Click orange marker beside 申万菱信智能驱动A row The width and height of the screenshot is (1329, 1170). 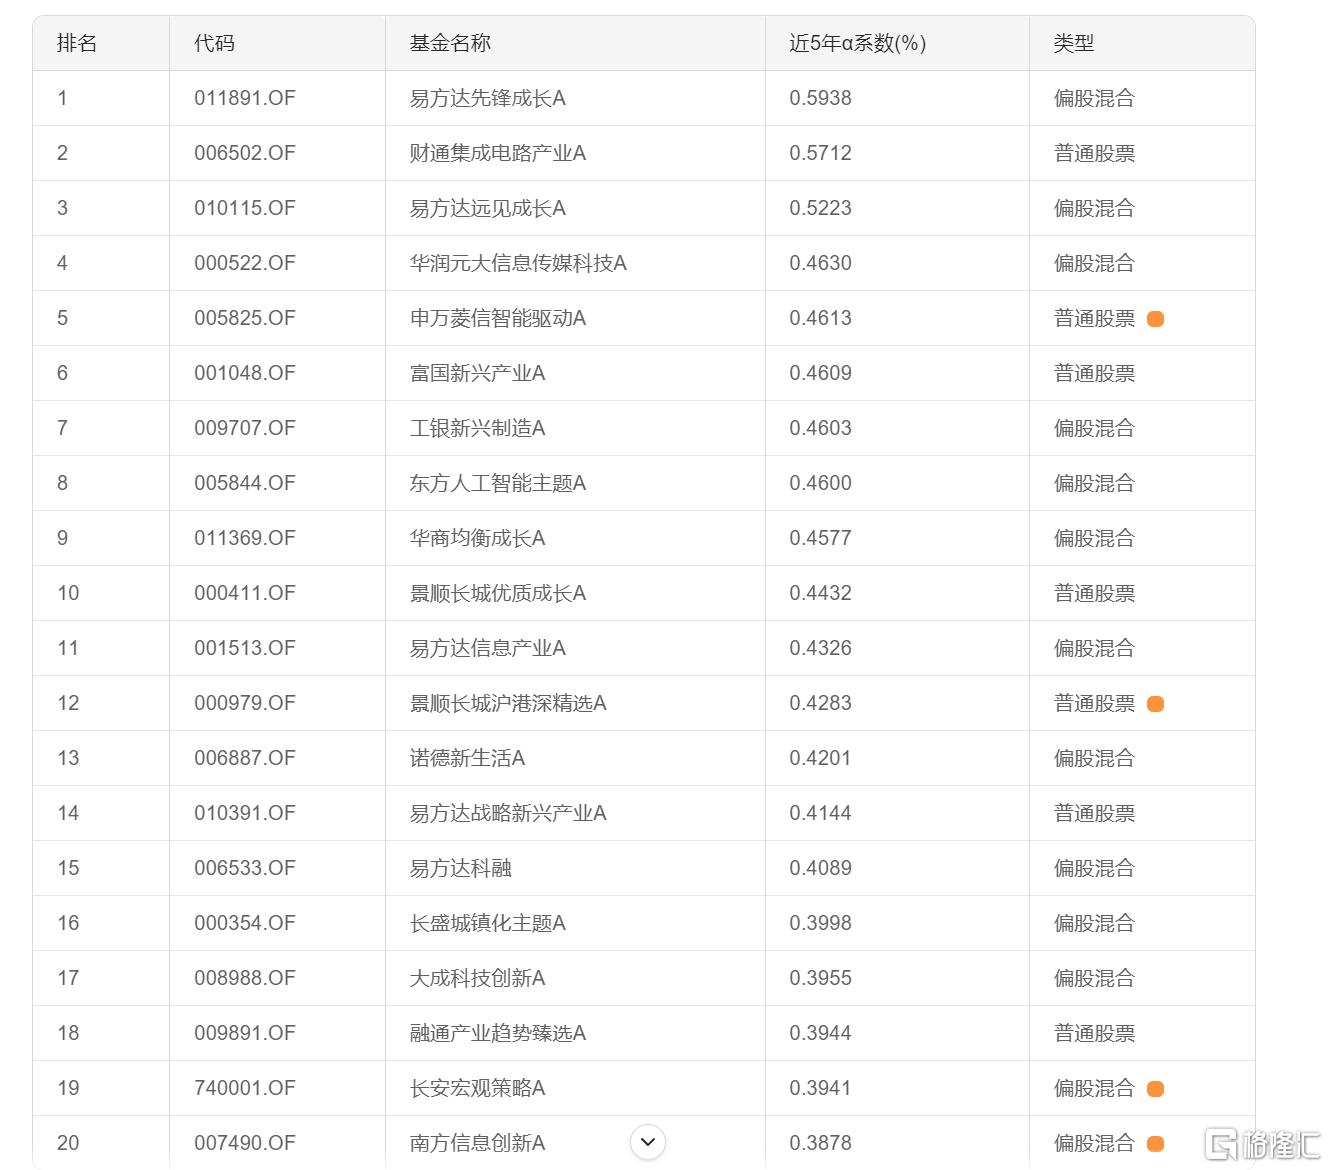point(1155,319)
